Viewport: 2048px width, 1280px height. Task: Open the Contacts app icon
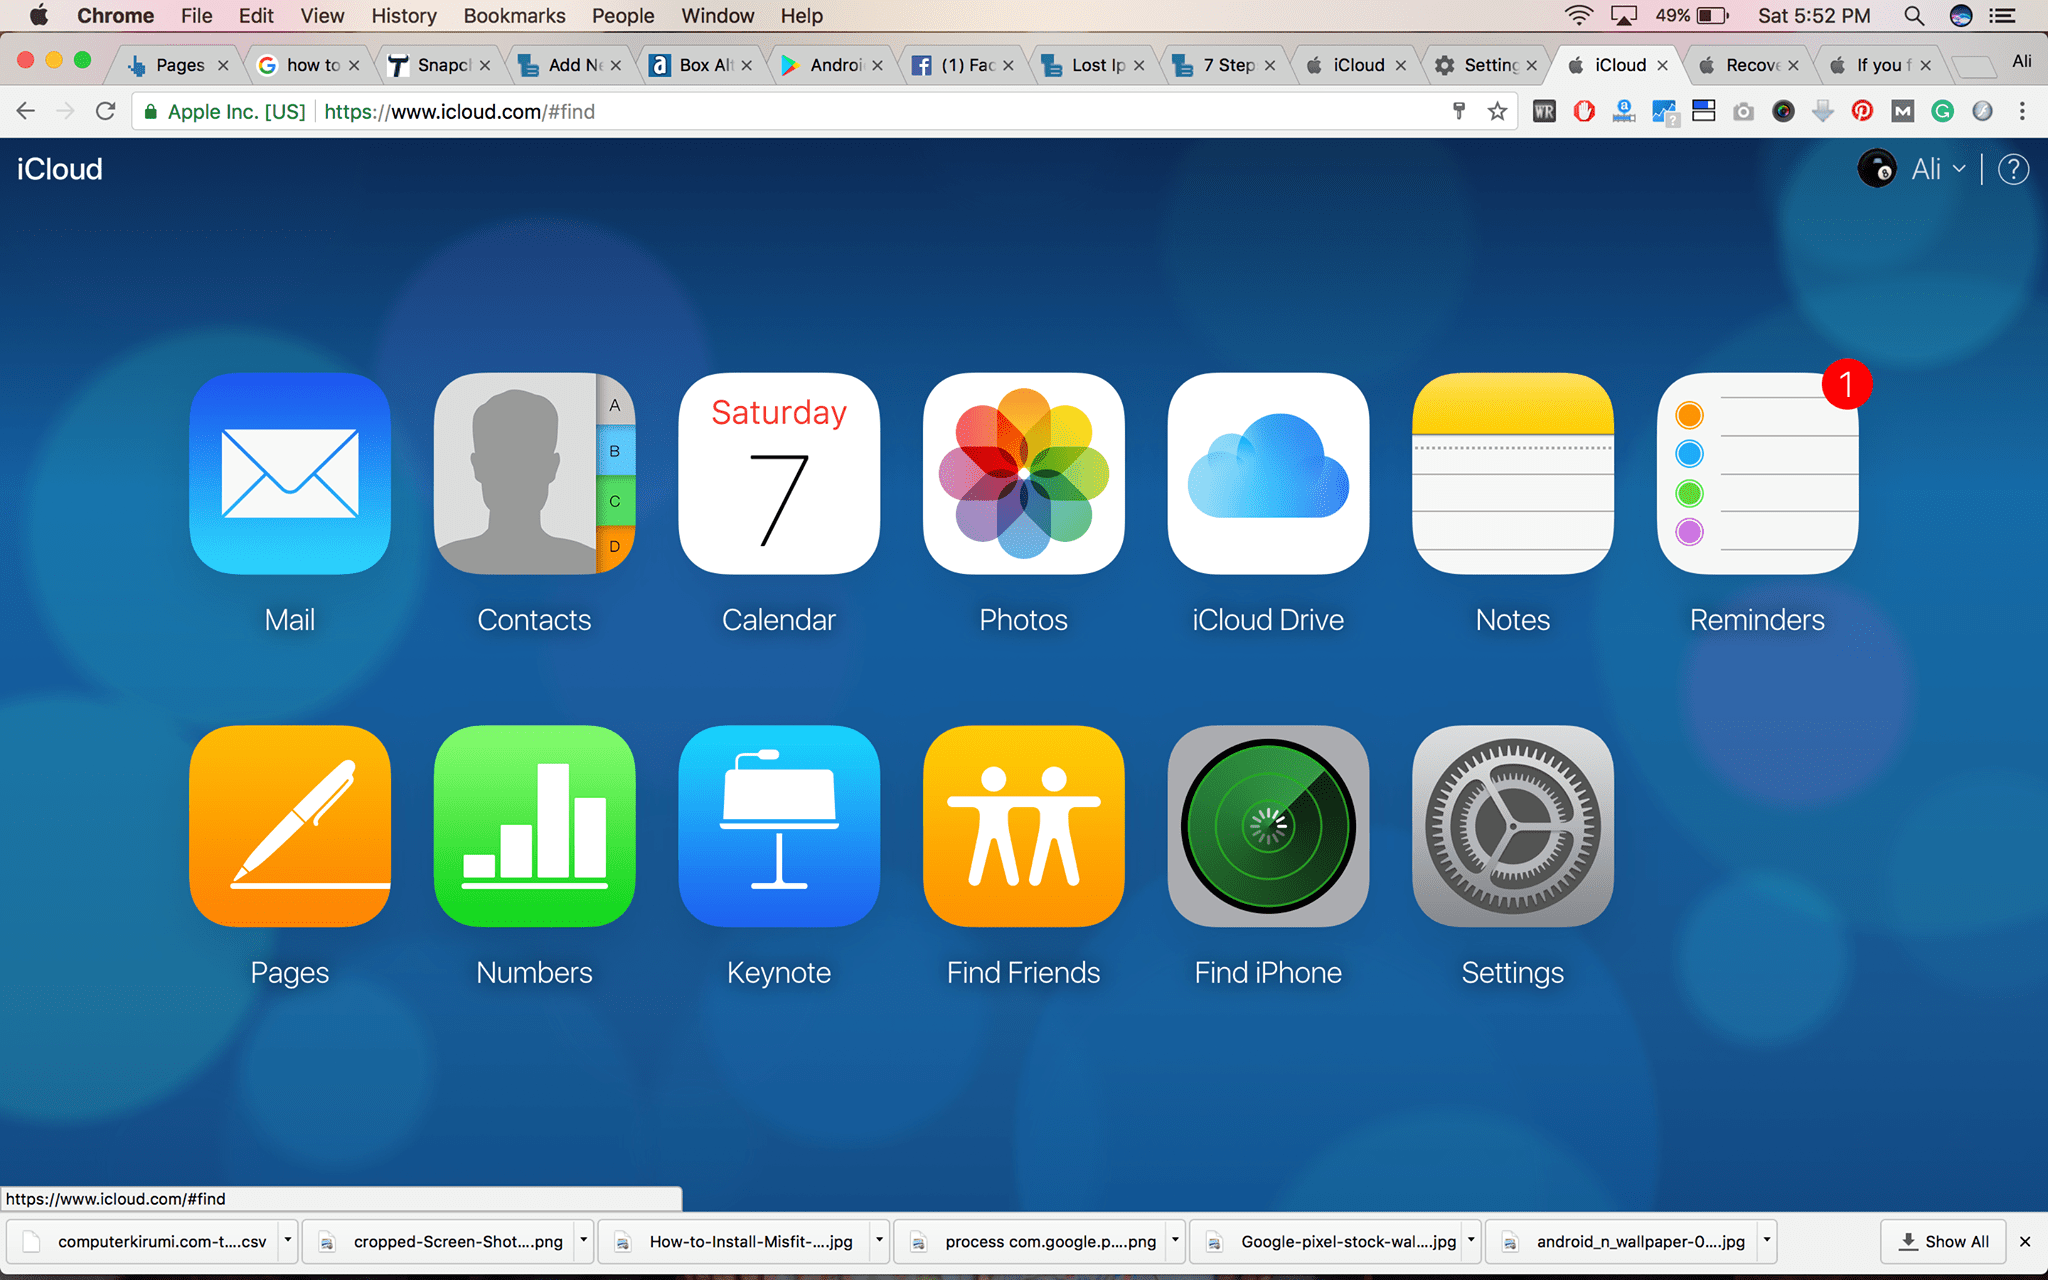pyautogui.click(x=534, y=473)
